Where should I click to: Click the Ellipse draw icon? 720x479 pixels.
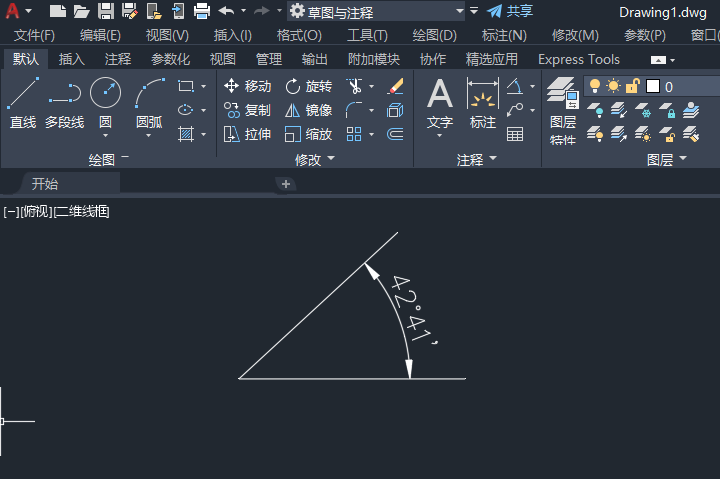point(186,110)
